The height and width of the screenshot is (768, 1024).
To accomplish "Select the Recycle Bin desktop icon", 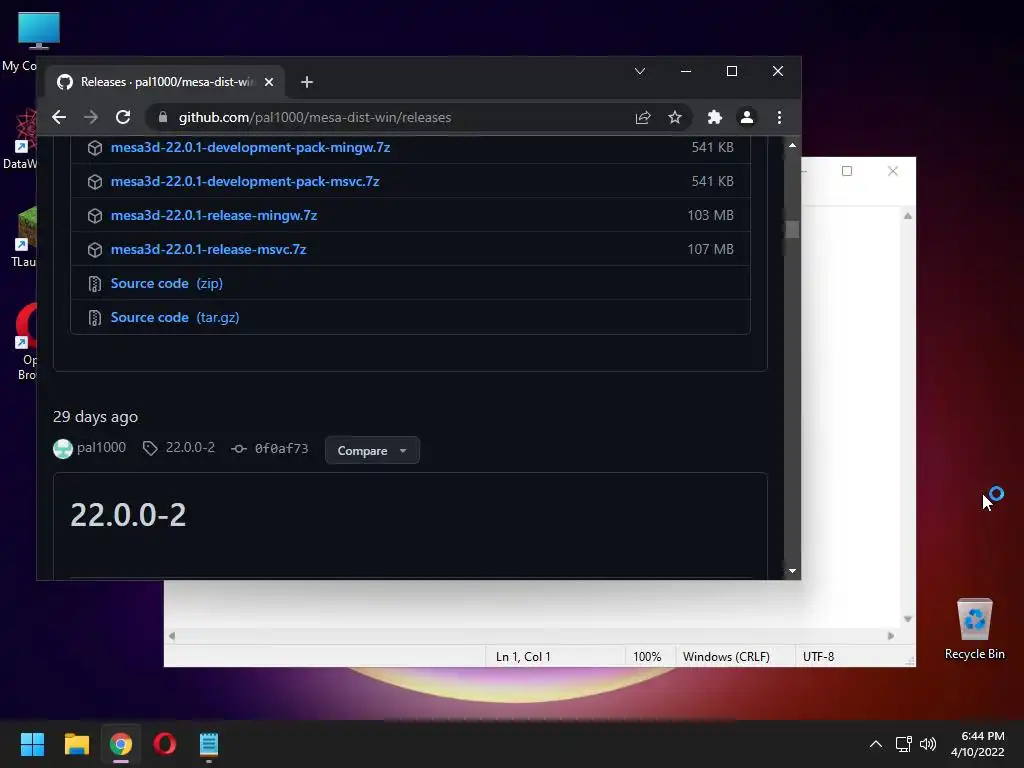I will tap(974, 628).
